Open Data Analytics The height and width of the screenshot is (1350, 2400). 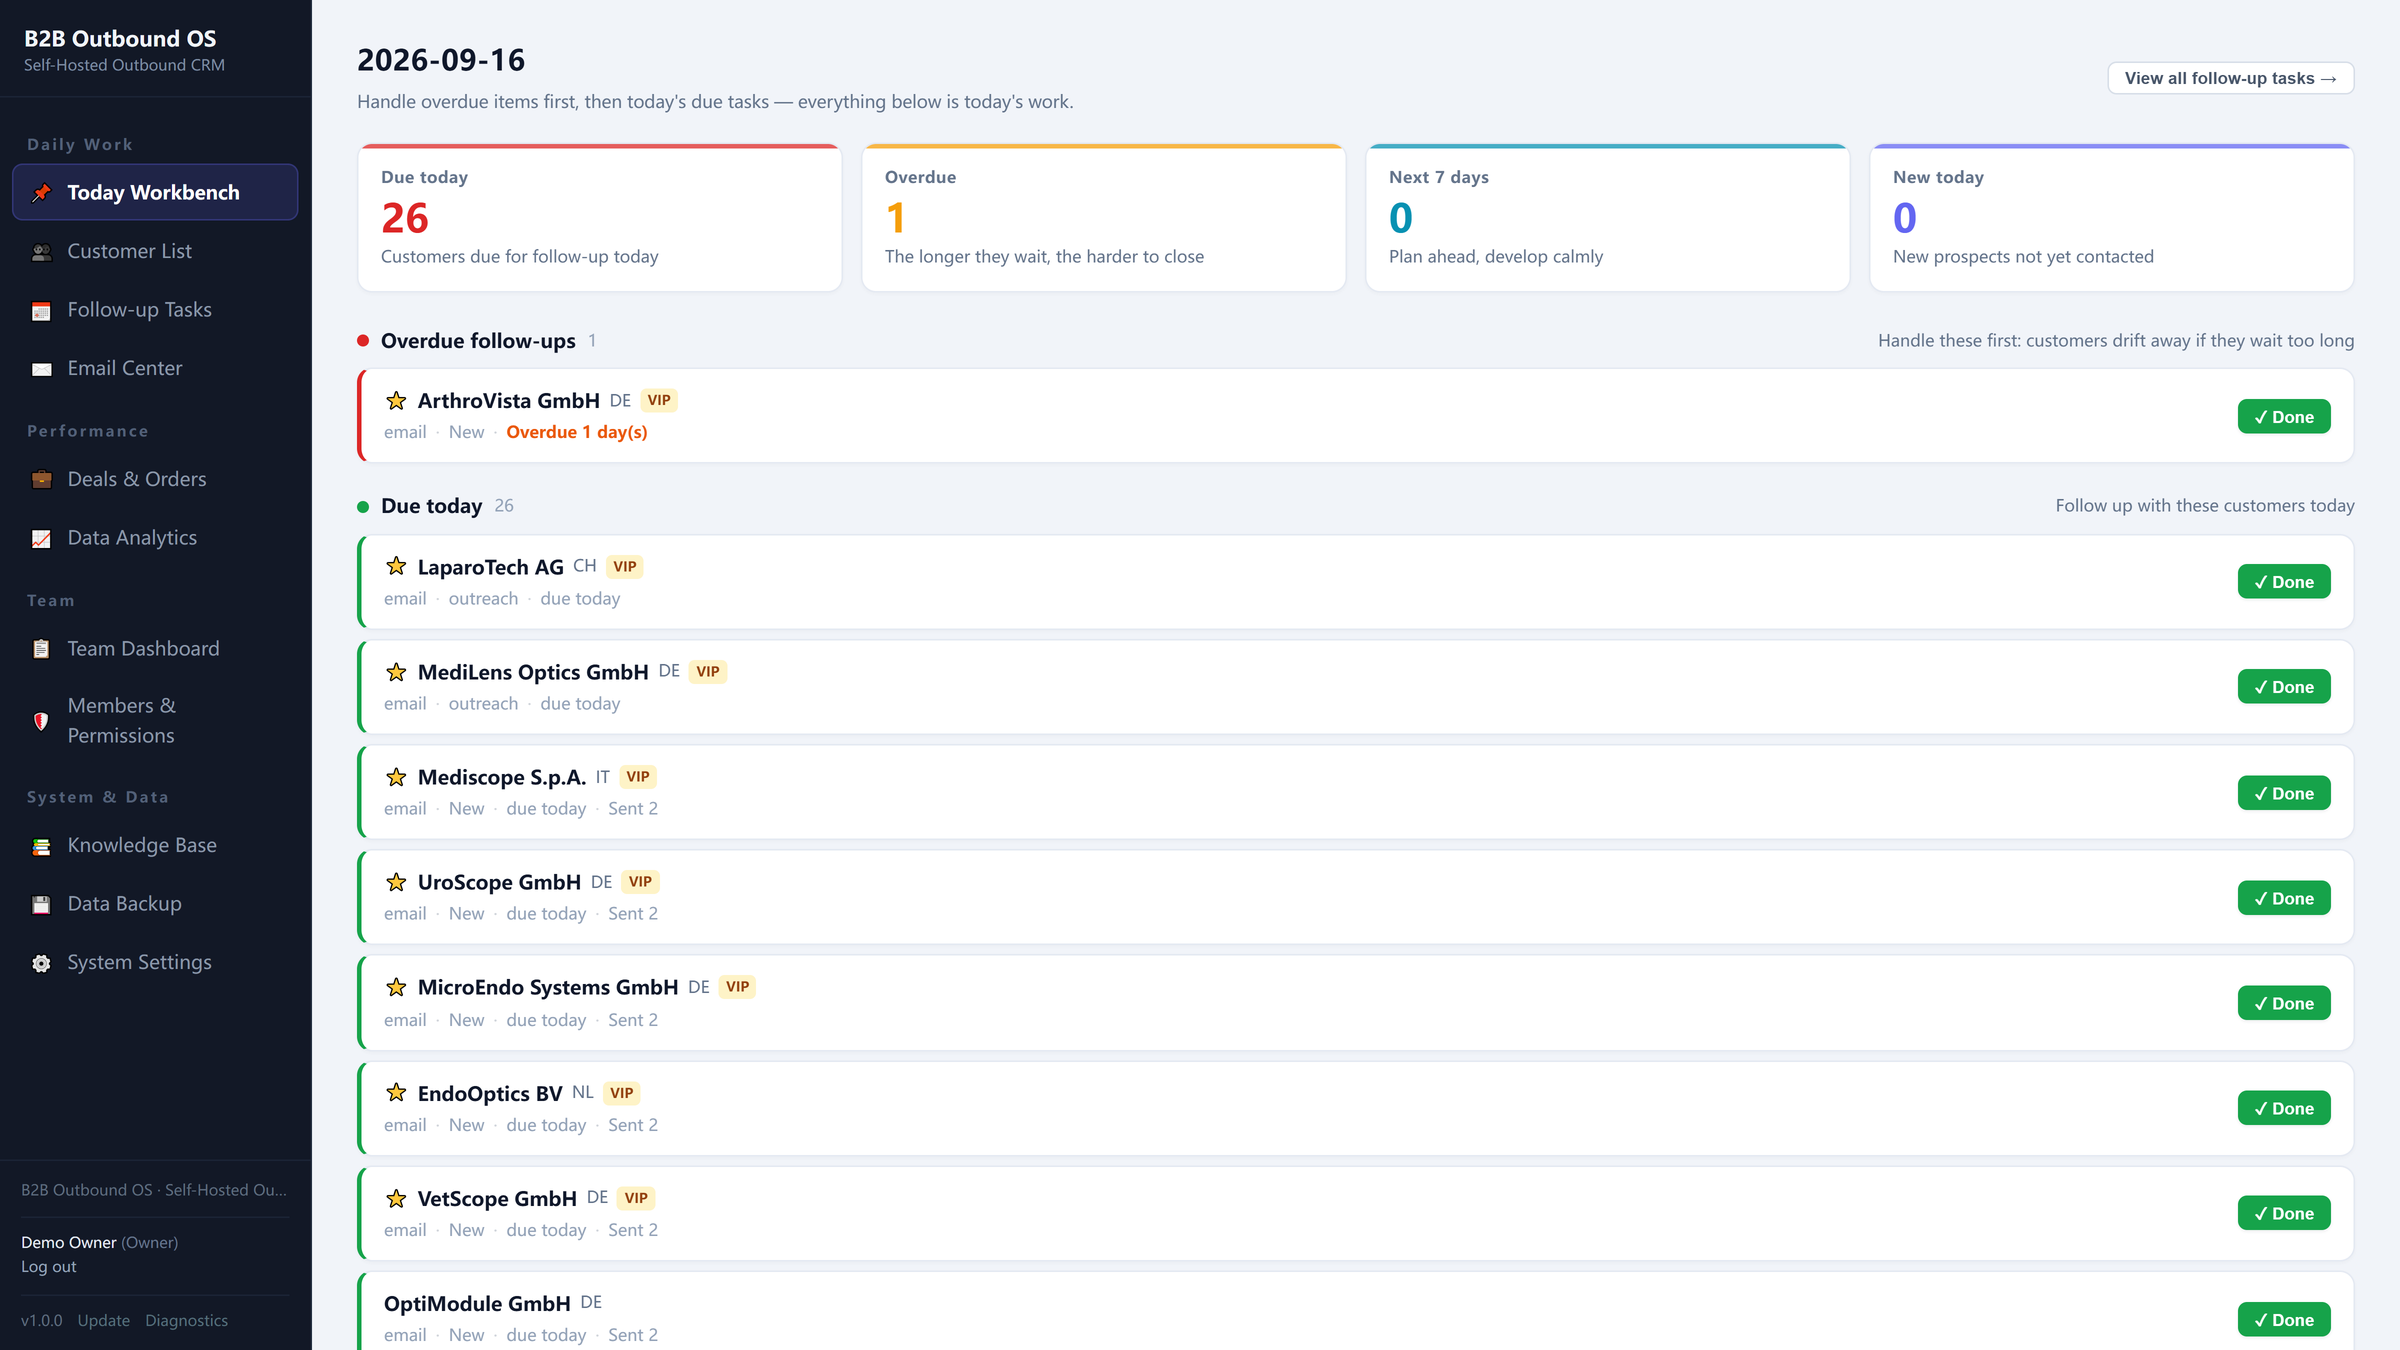[155, 538]
